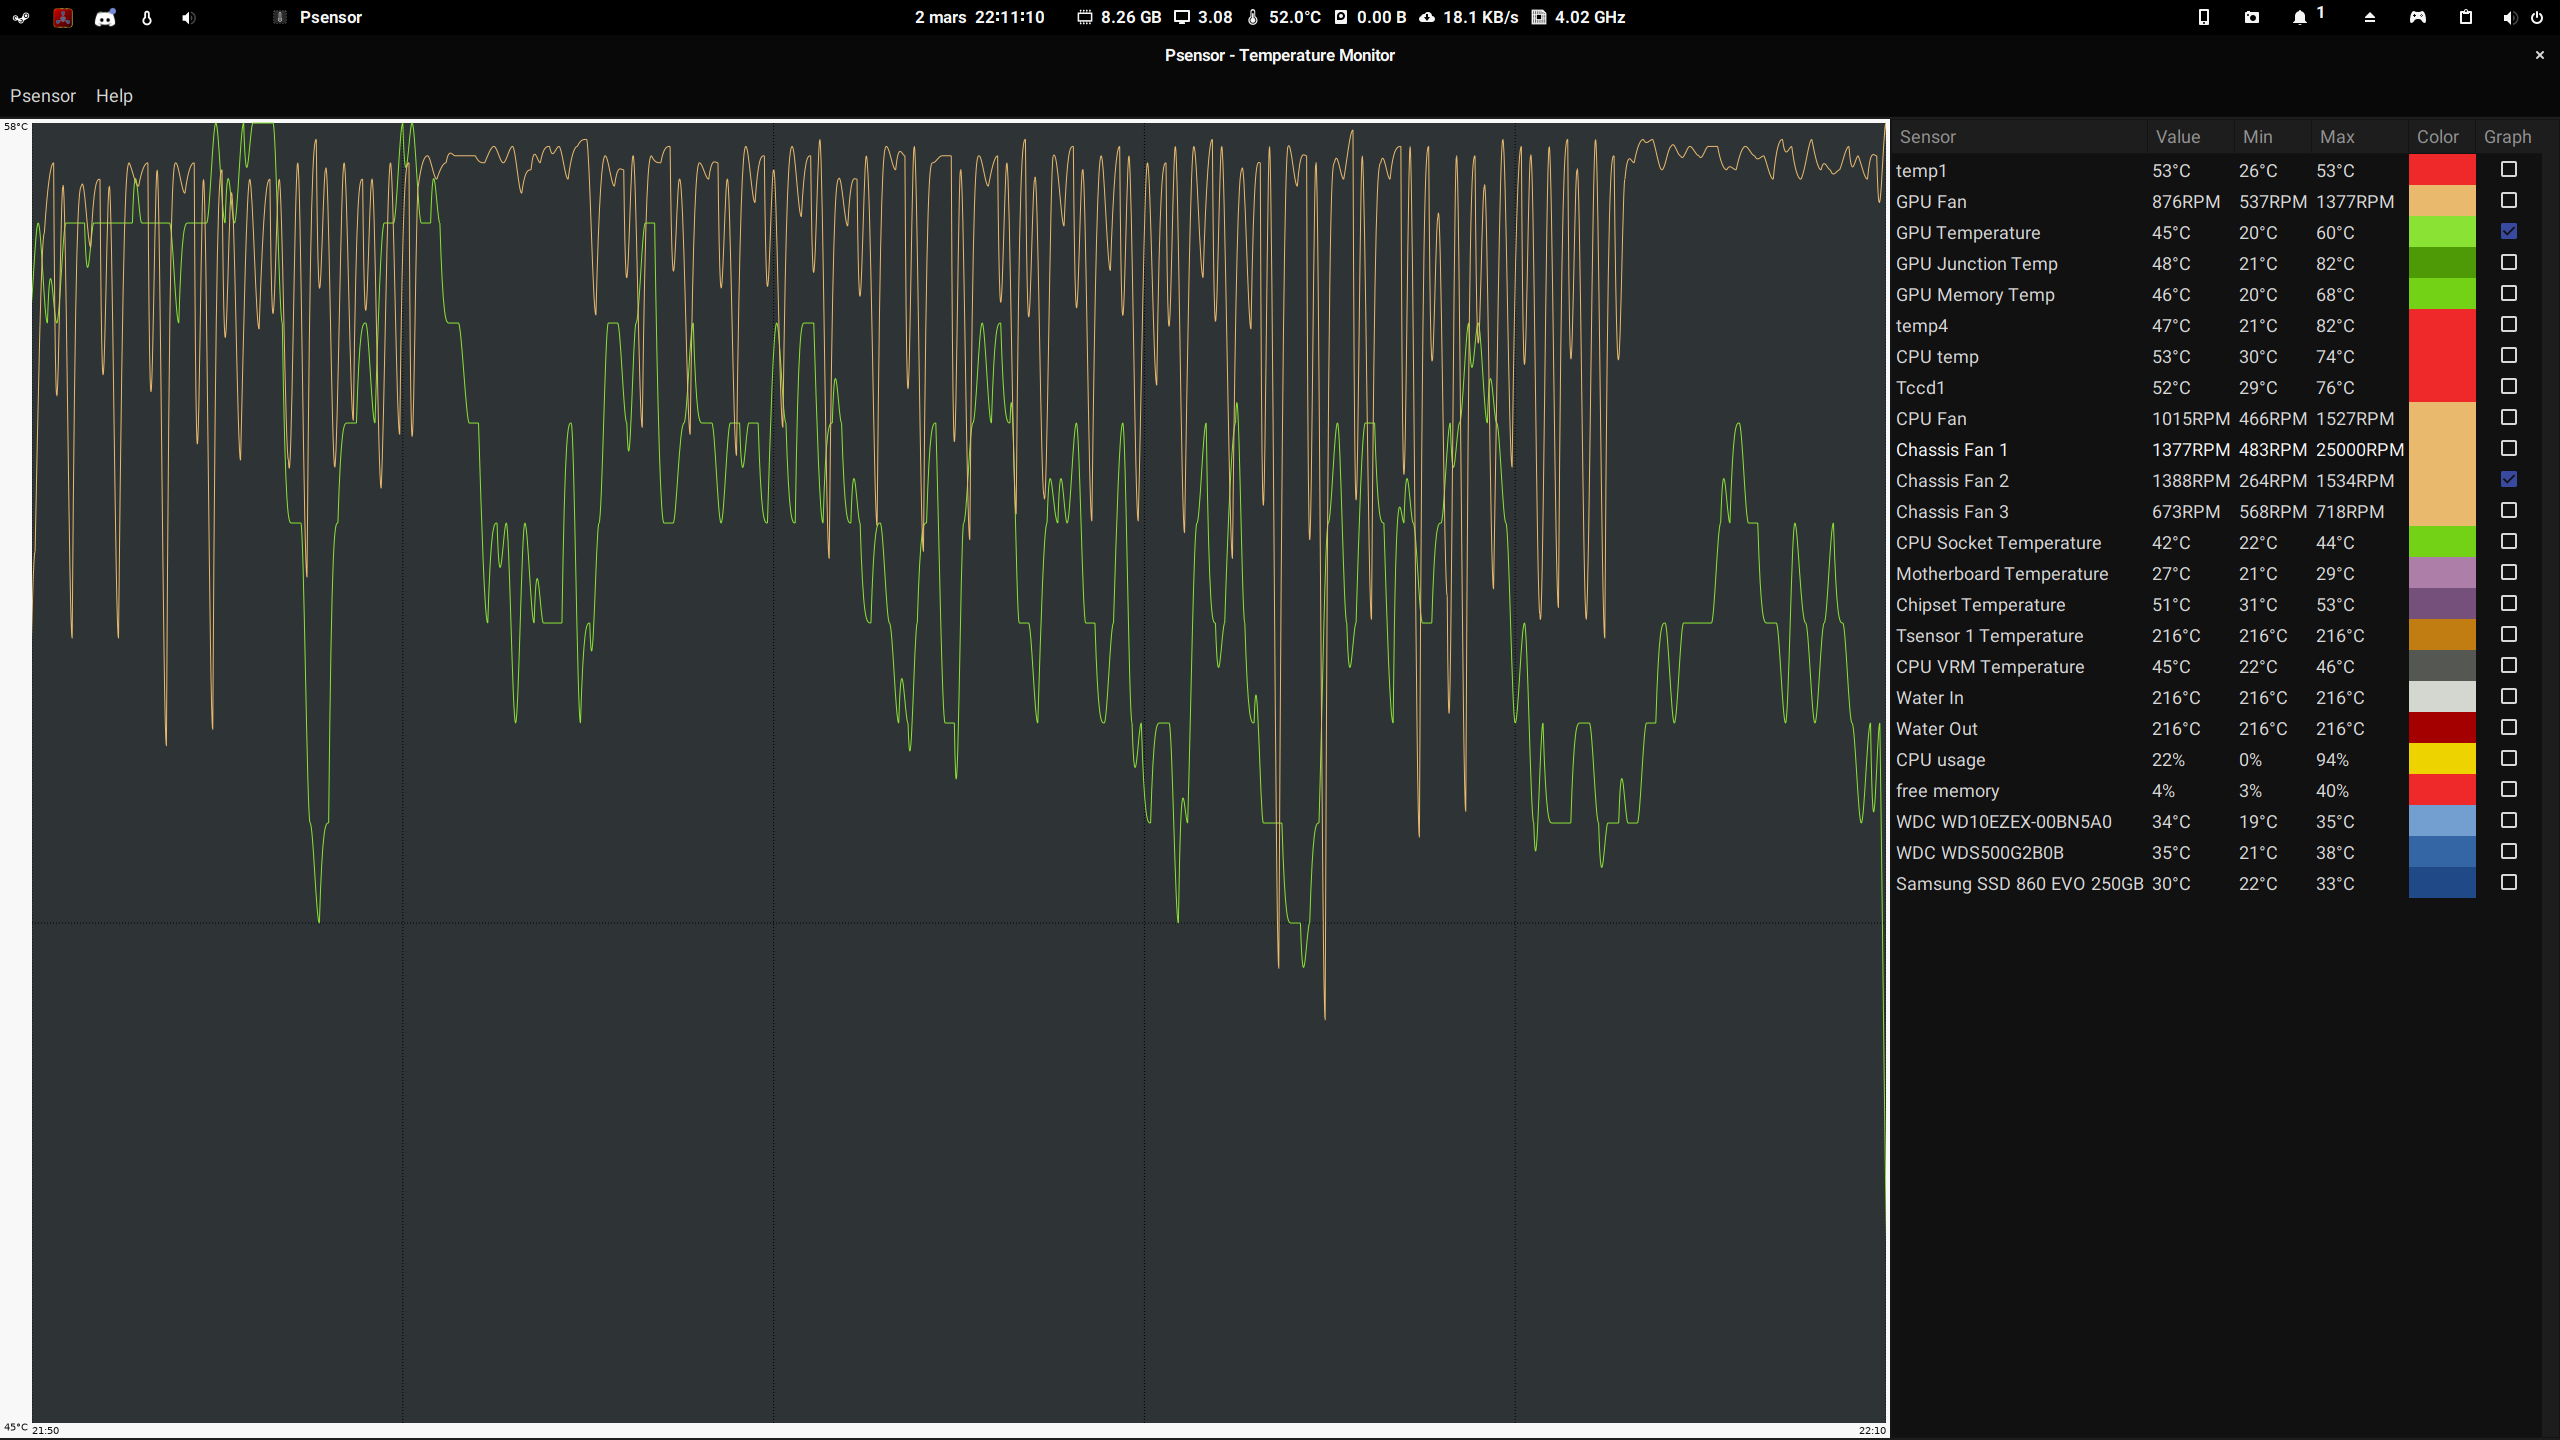Click the phone connection tray icon
The height and width of the screenshot is (1440, 2560).
click(x=2203, y=17)
